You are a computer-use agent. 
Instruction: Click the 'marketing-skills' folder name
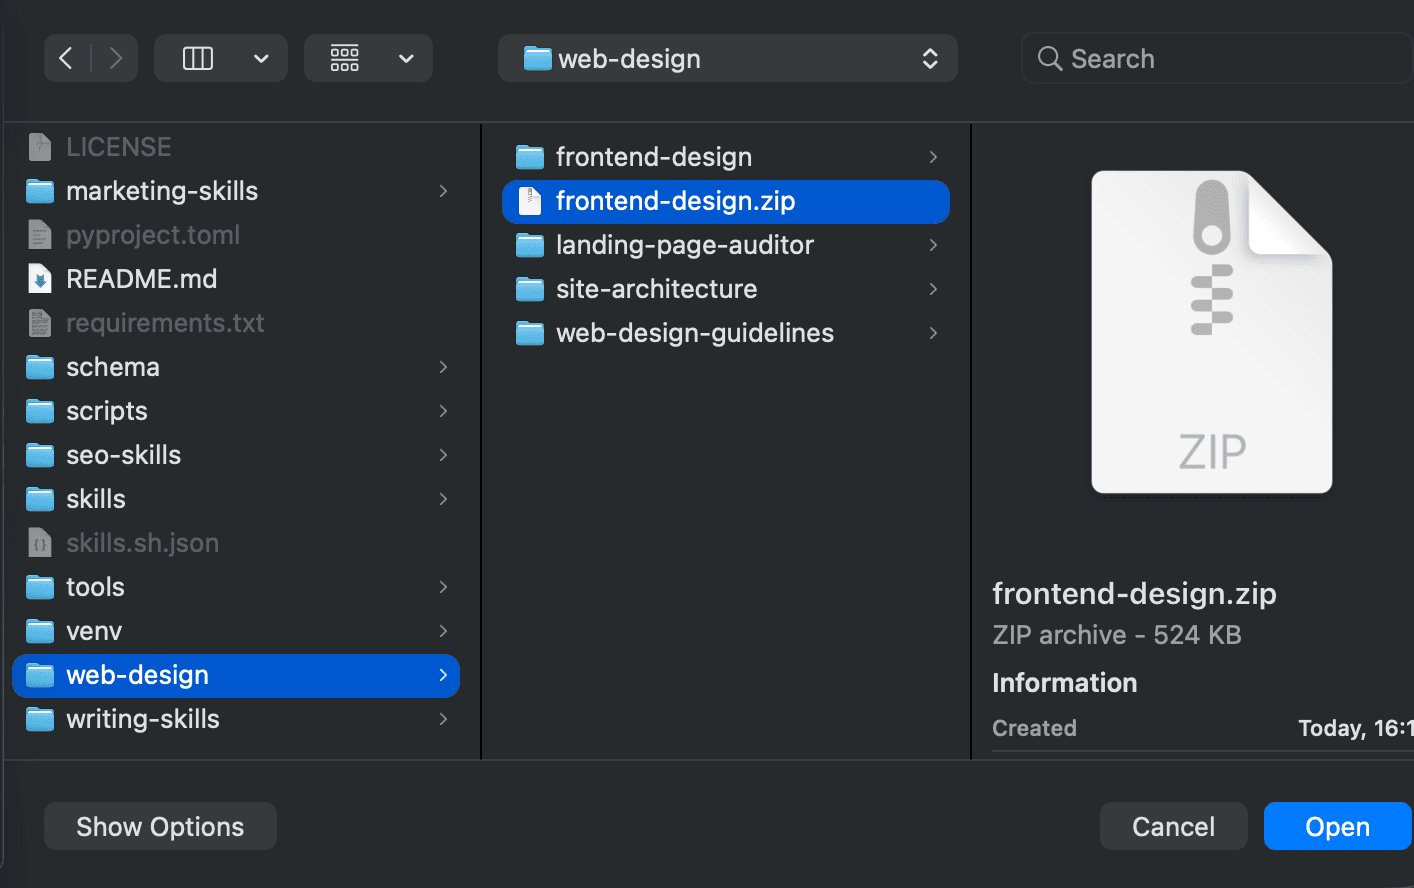162,191
